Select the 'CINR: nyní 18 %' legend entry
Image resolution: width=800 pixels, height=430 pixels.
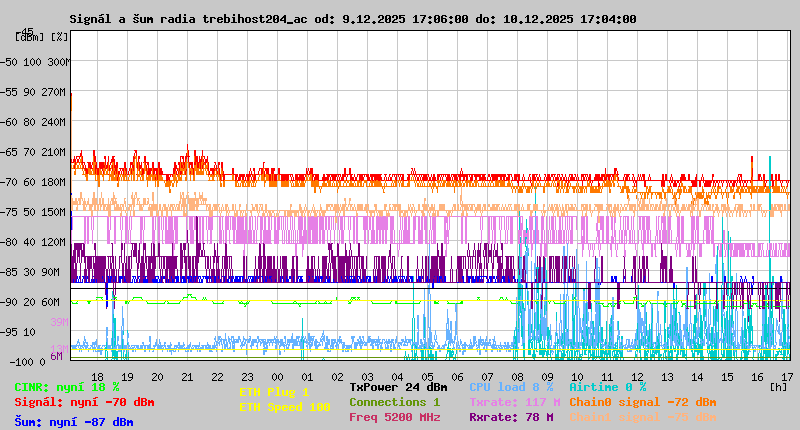(67, 387)
